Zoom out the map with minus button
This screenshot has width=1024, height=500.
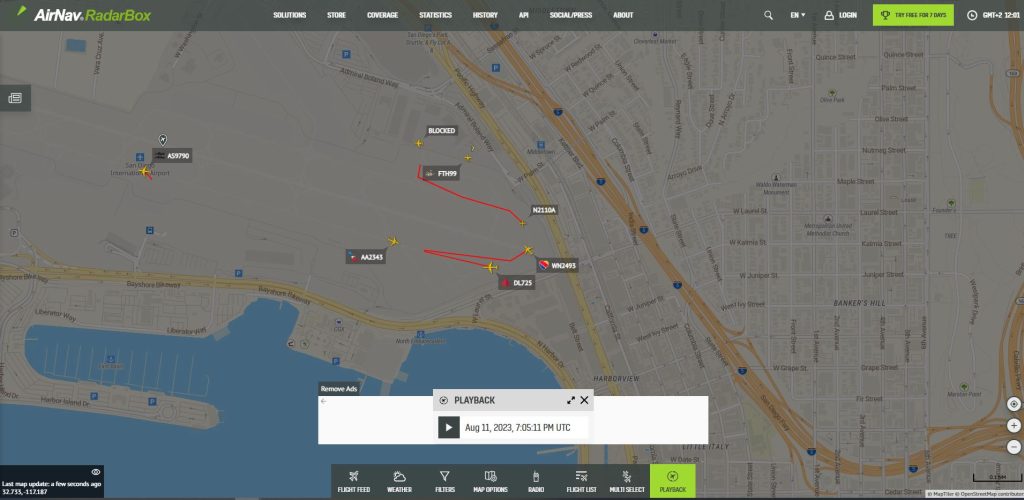pyautogui.click(x=1014, y=447)
